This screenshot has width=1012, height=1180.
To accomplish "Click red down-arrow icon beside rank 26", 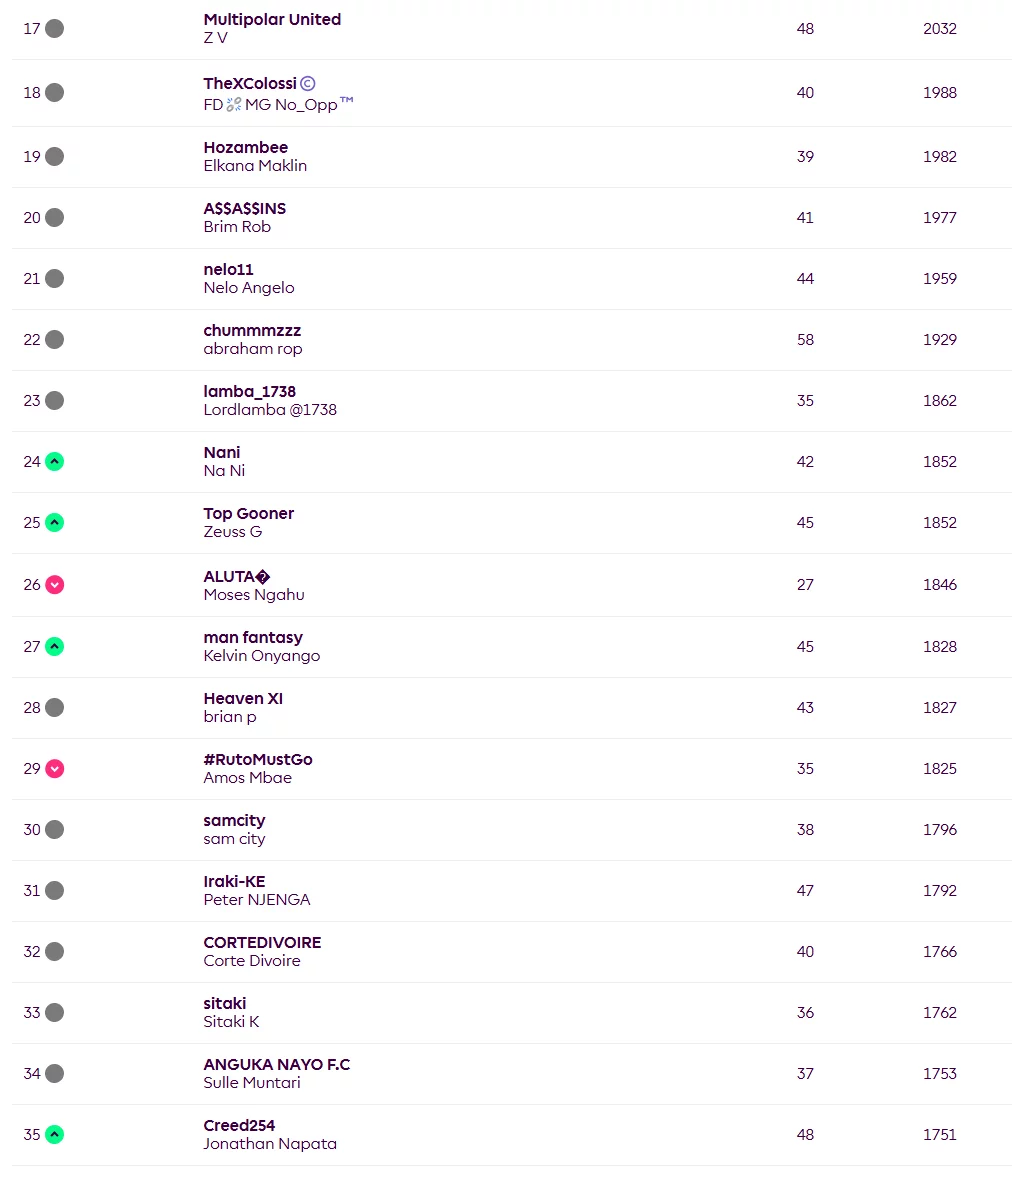I will coord(55,585).
